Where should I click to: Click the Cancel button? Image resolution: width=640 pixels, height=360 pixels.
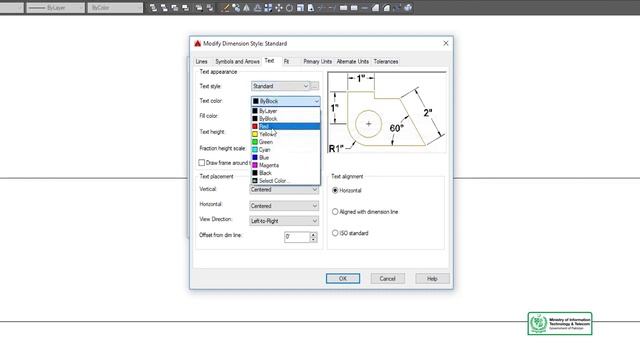tap(387, 278)
